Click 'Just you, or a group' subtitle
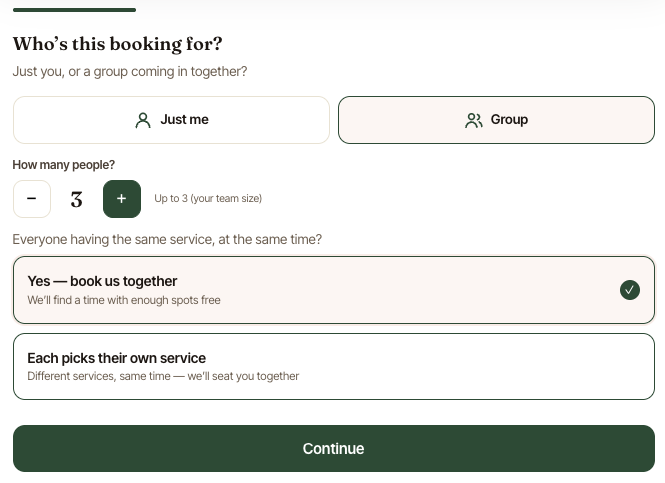 [130, 72]
